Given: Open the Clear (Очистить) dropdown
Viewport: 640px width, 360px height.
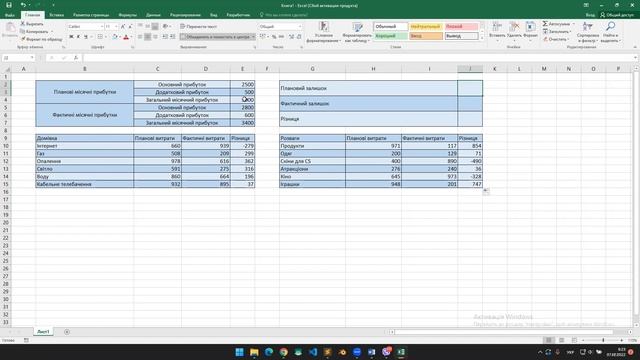Looking at the screenshot, I should [556, 39].
